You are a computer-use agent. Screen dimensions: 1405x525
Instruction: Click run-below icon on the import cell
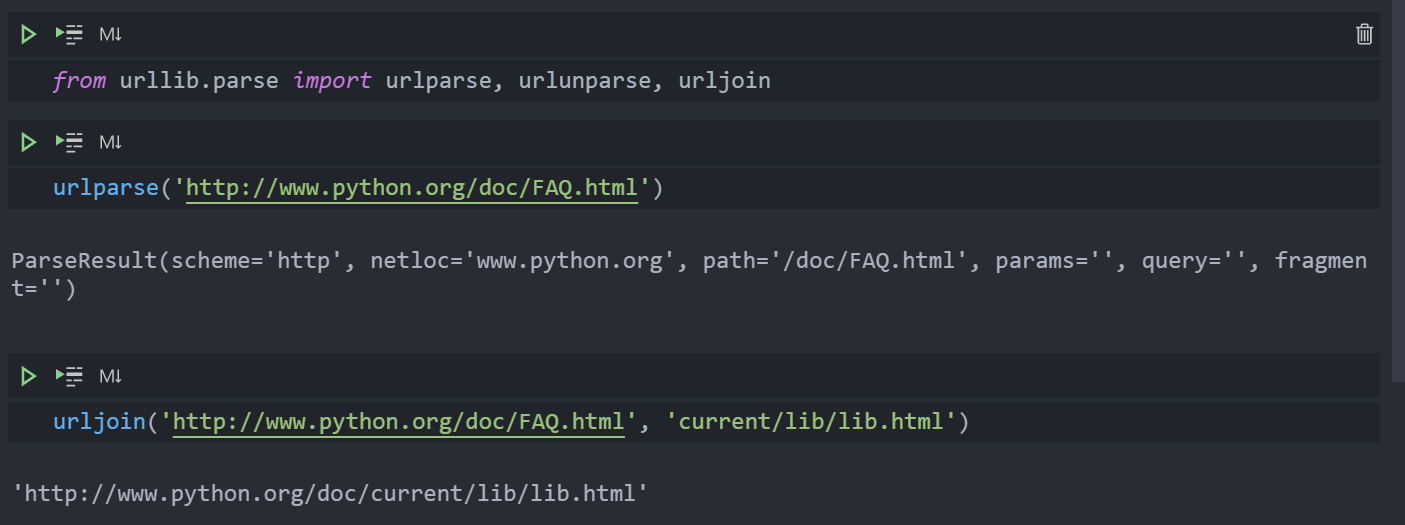[69, 35]
